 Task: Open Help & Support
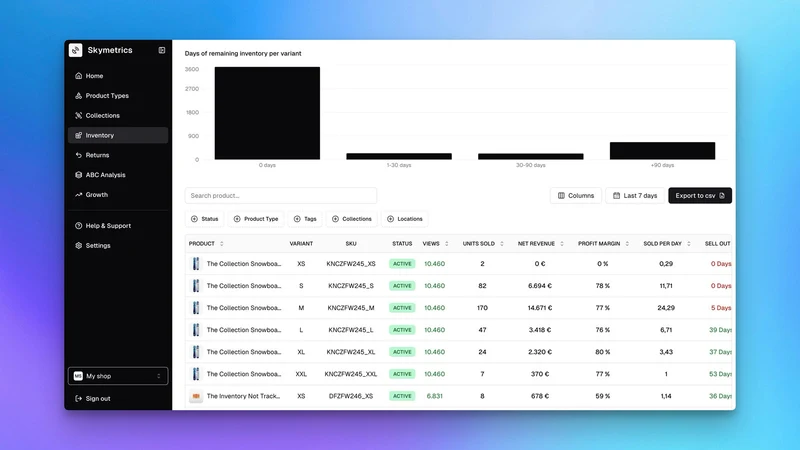[x=118, y=226]
